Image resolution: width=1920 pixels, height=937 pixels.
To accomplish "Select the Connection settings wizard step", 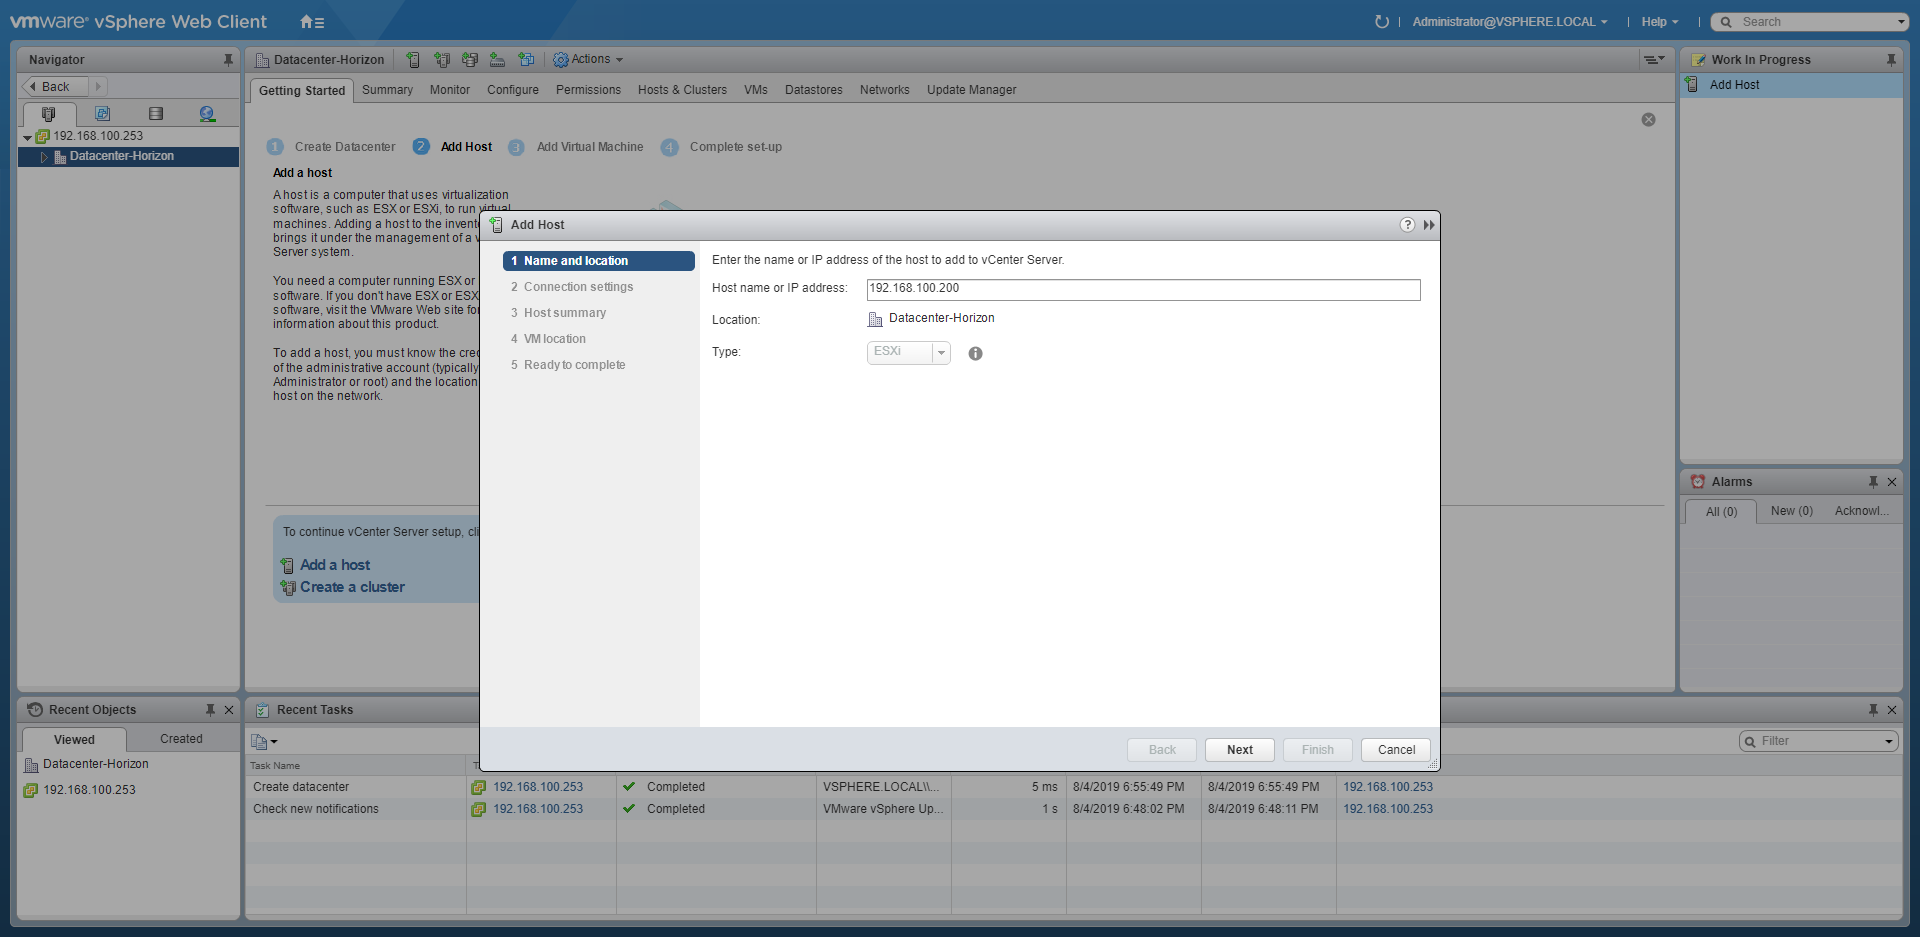I will pyautogui.click(x=578, y=287).
